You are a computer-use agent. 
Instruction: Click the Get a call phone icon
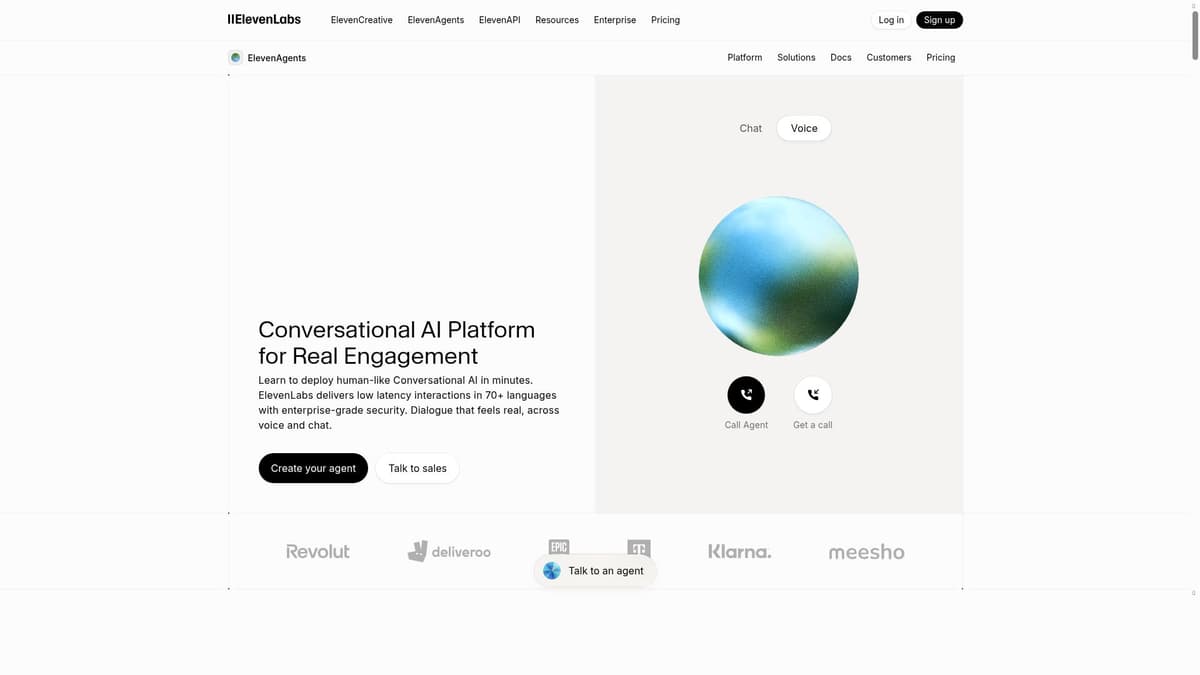coord(812,394)
